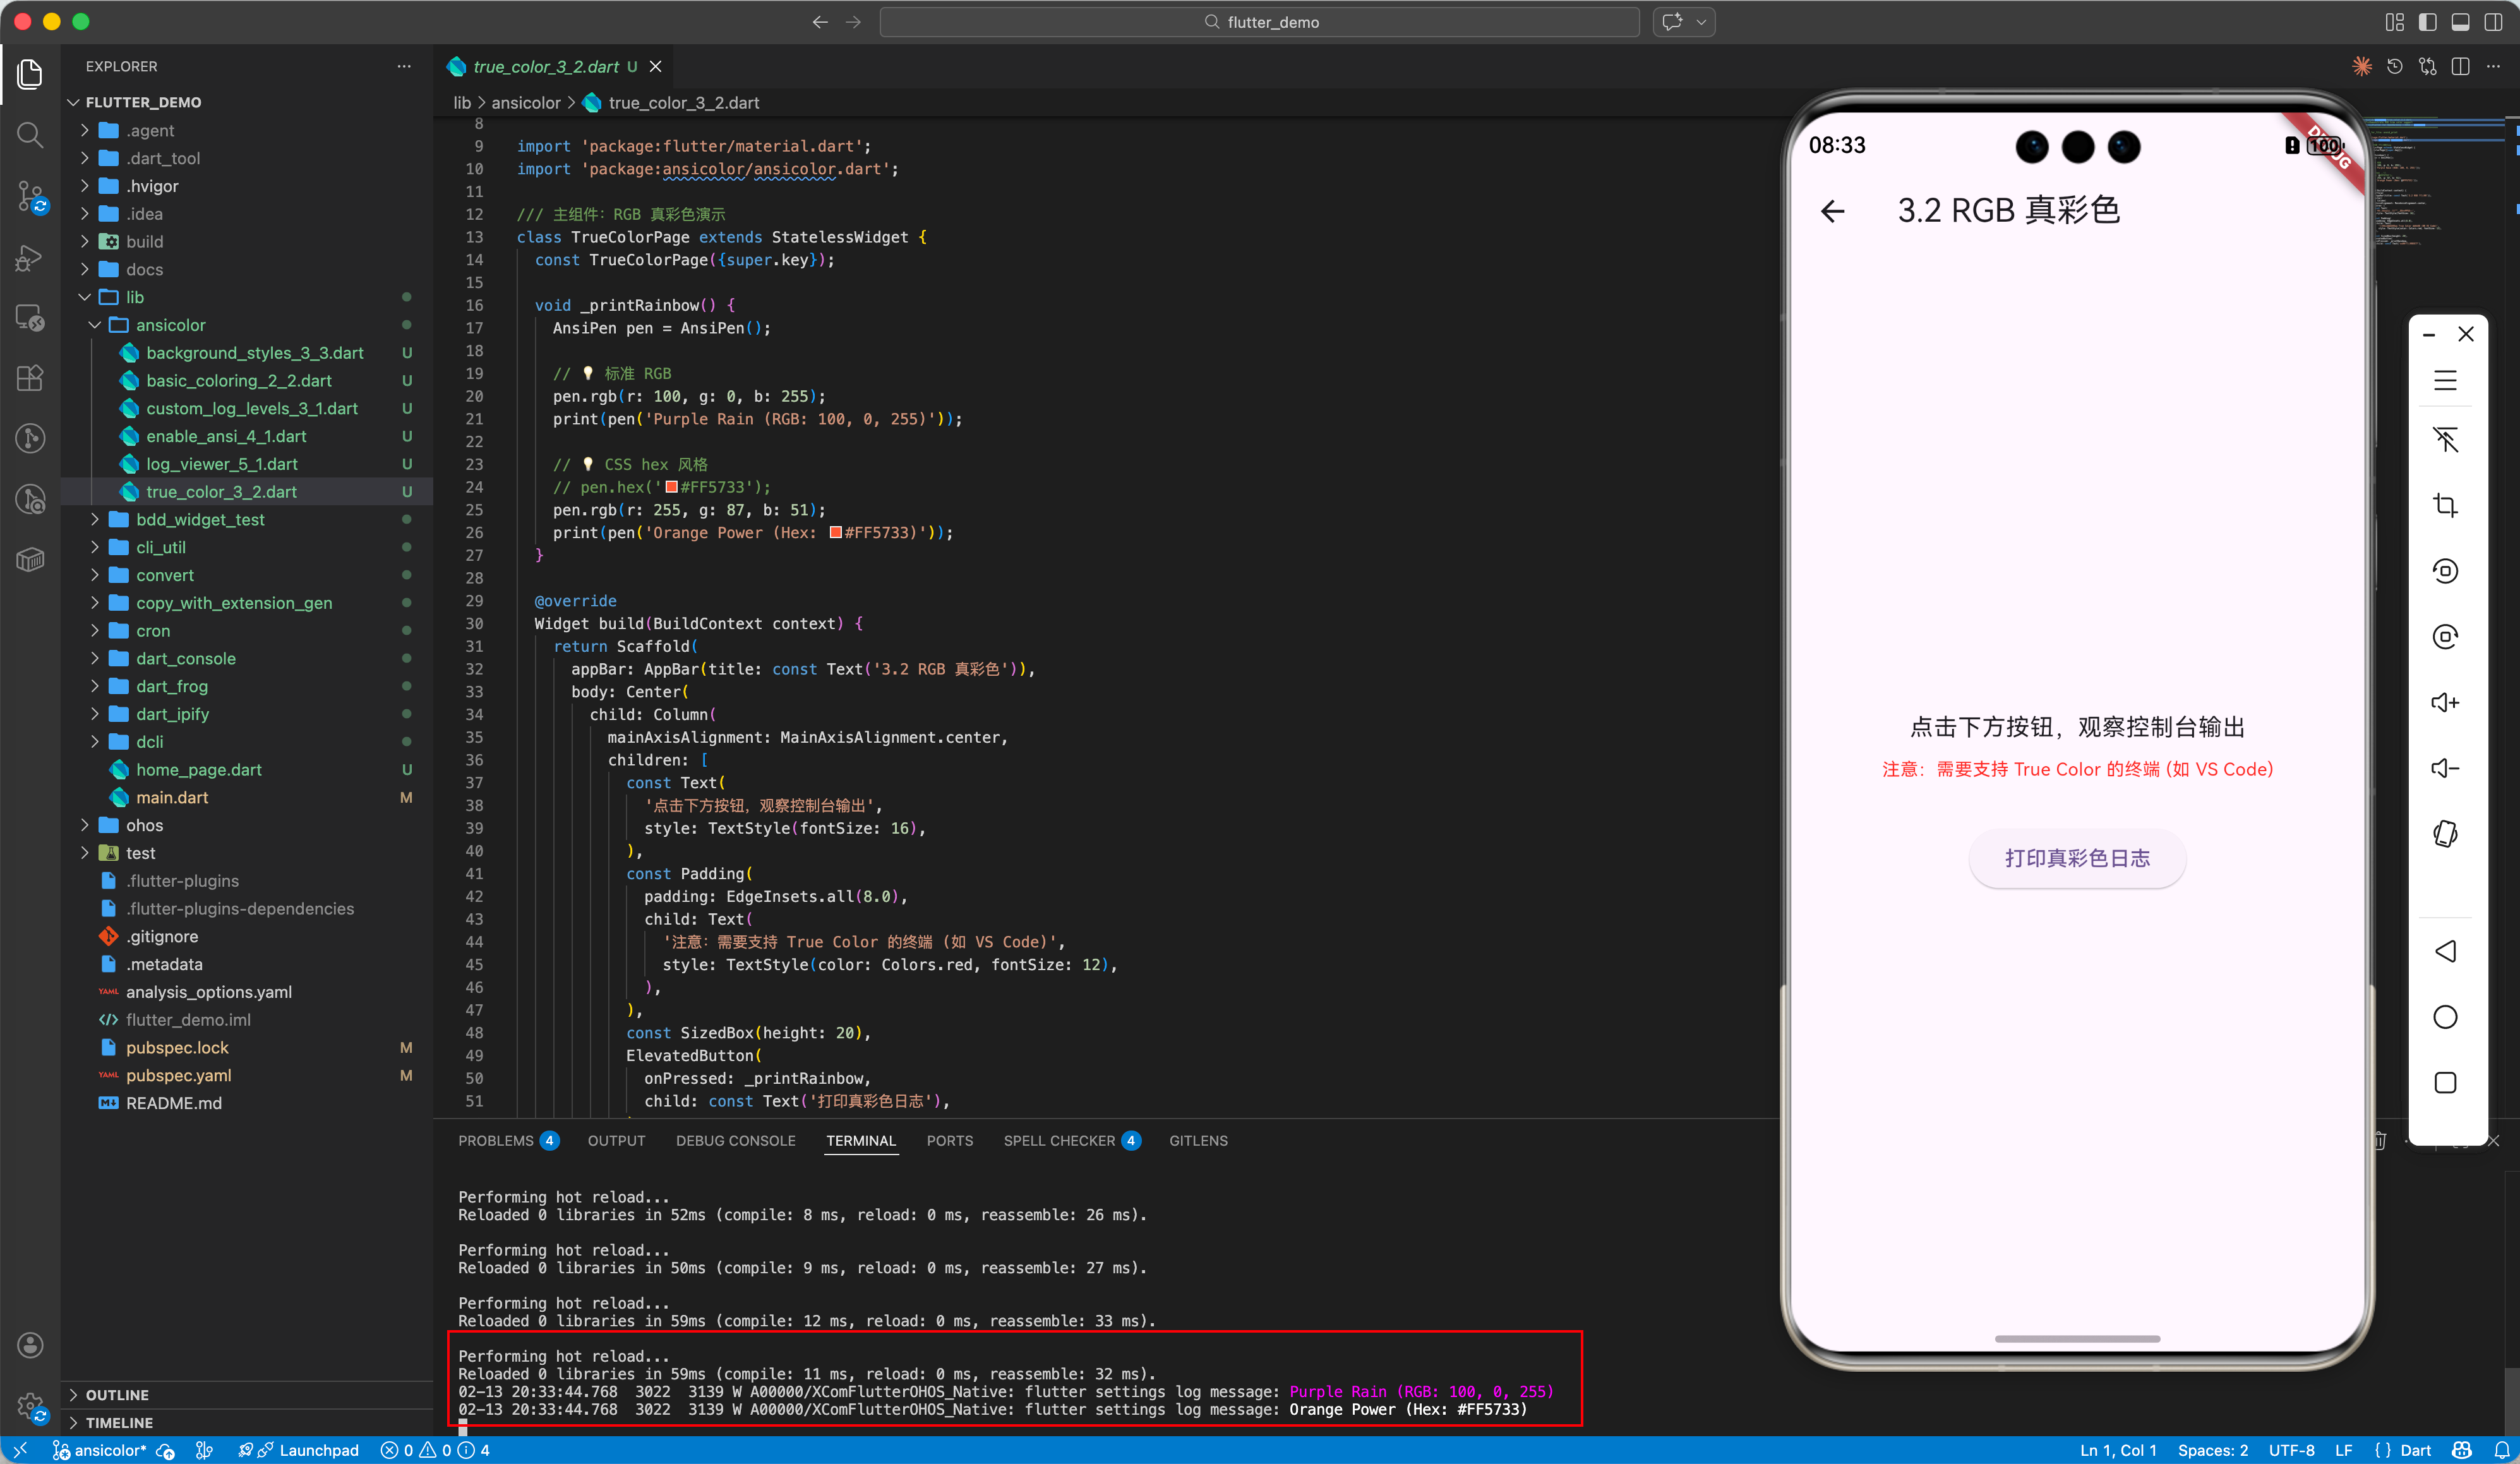Screen dimensions: 2520x1464
Task: Toggle primary side bar layout icon
Action: (2428, 22)
